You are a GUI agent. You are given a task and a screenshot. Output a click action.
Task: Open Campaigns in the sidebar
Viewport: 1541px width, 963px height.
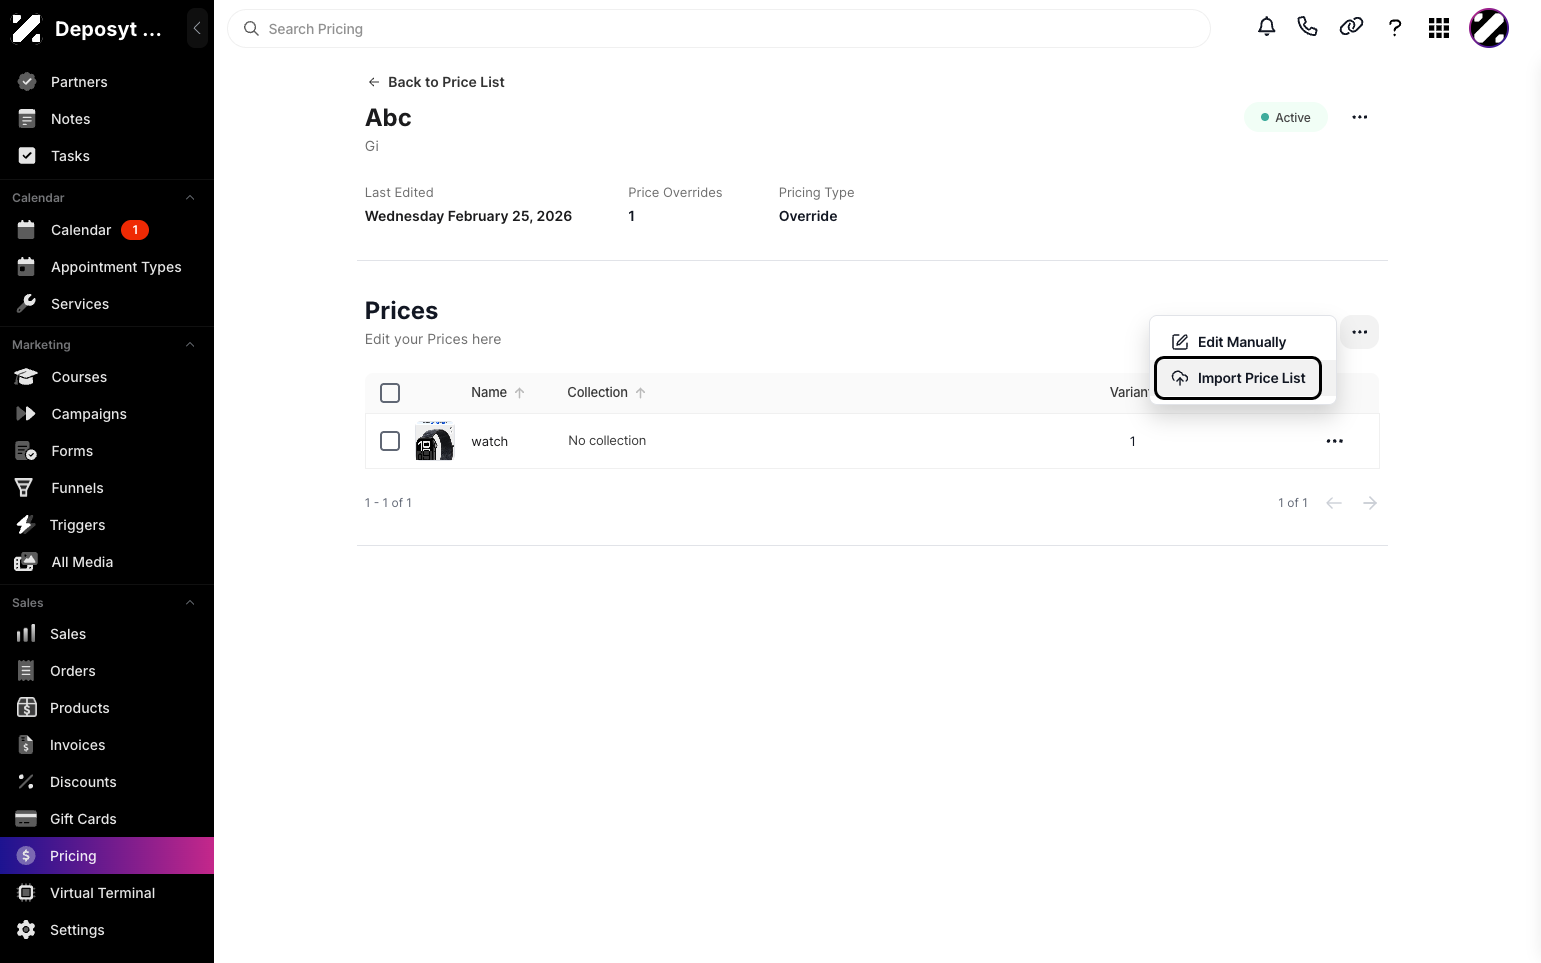pos(107,414)
